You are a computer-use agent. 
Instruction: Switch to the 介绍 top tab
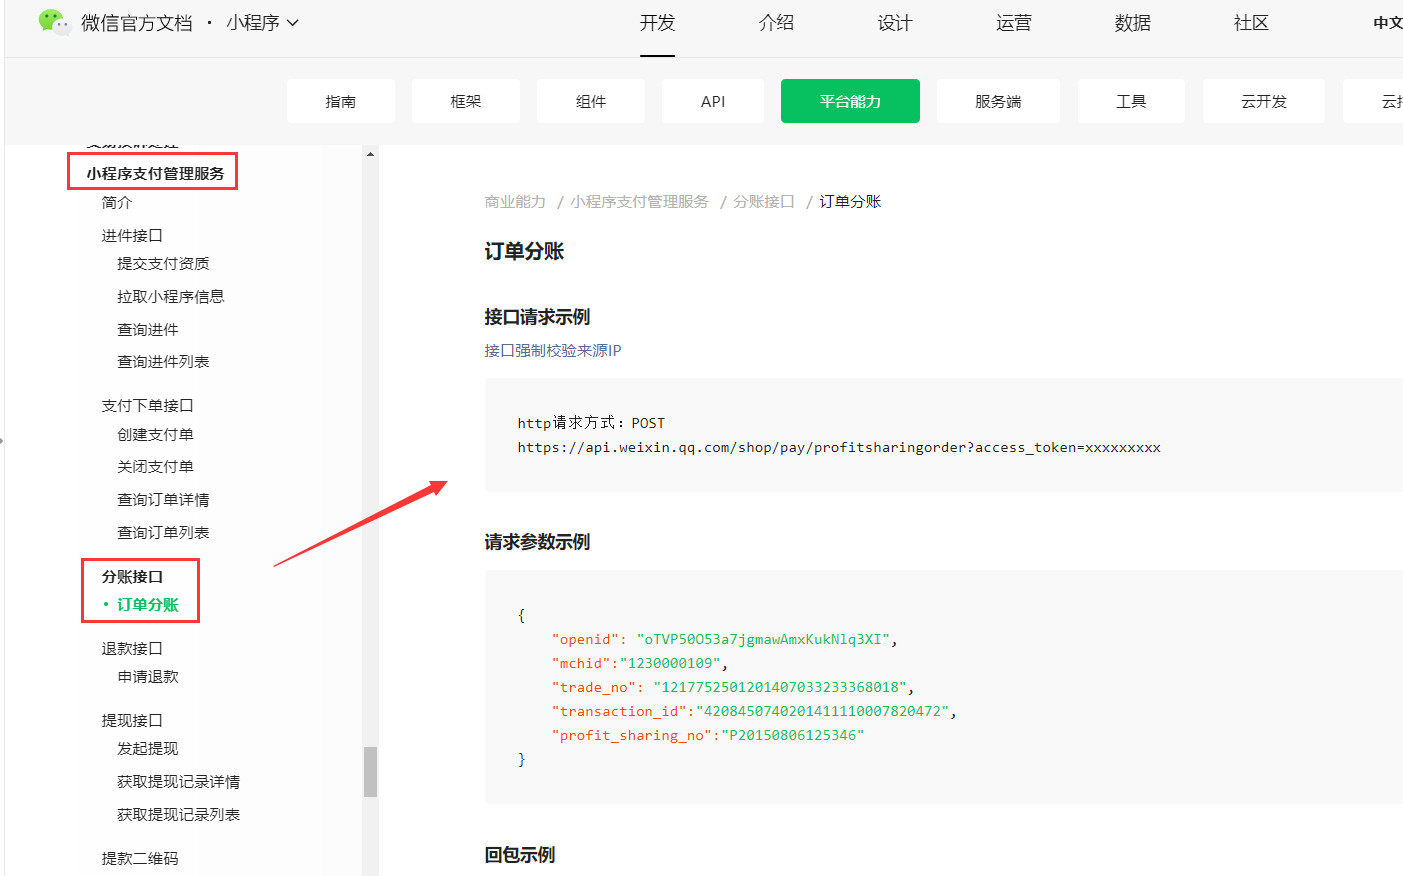pyautogui.click(x=776, y=23)
